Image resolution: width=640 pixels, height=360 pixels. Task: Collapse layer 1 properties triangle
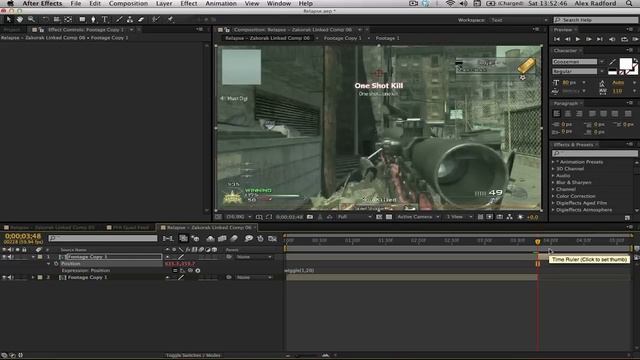tap(33, 257)
